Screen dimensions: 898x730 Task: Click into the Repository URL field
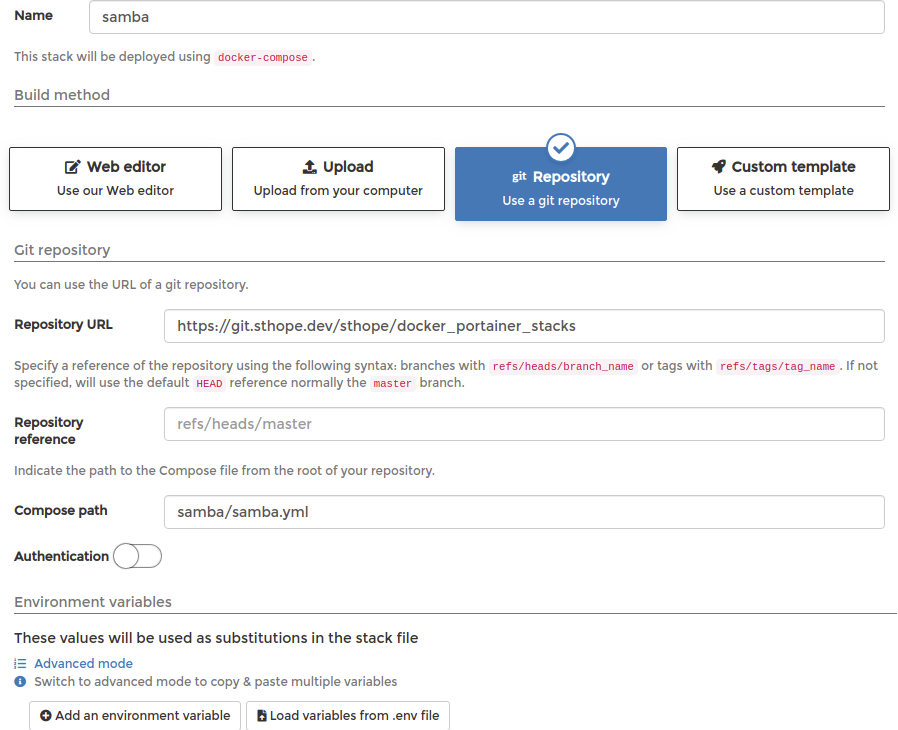(524, 326)
